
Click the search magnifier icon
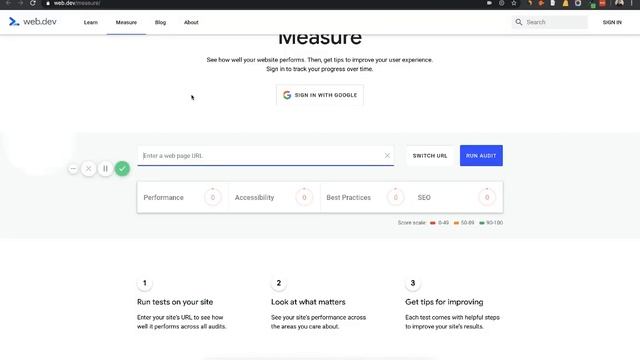[x=518, y=22]
